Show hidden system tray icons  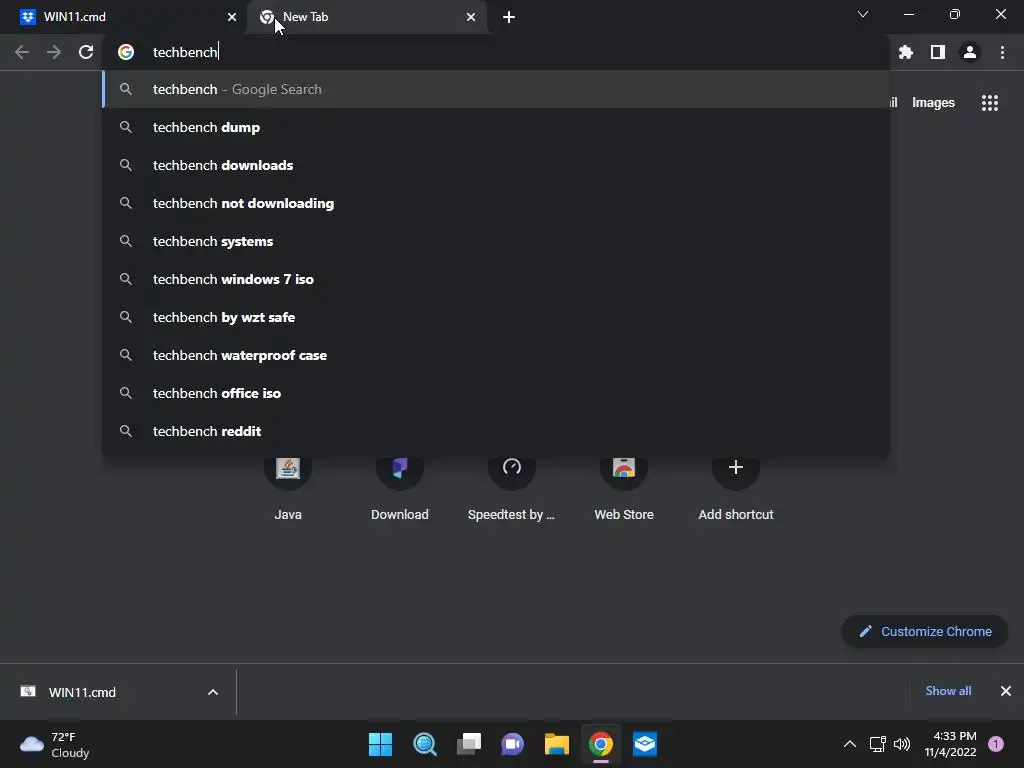pyautogui.click(x=850, y=744)
